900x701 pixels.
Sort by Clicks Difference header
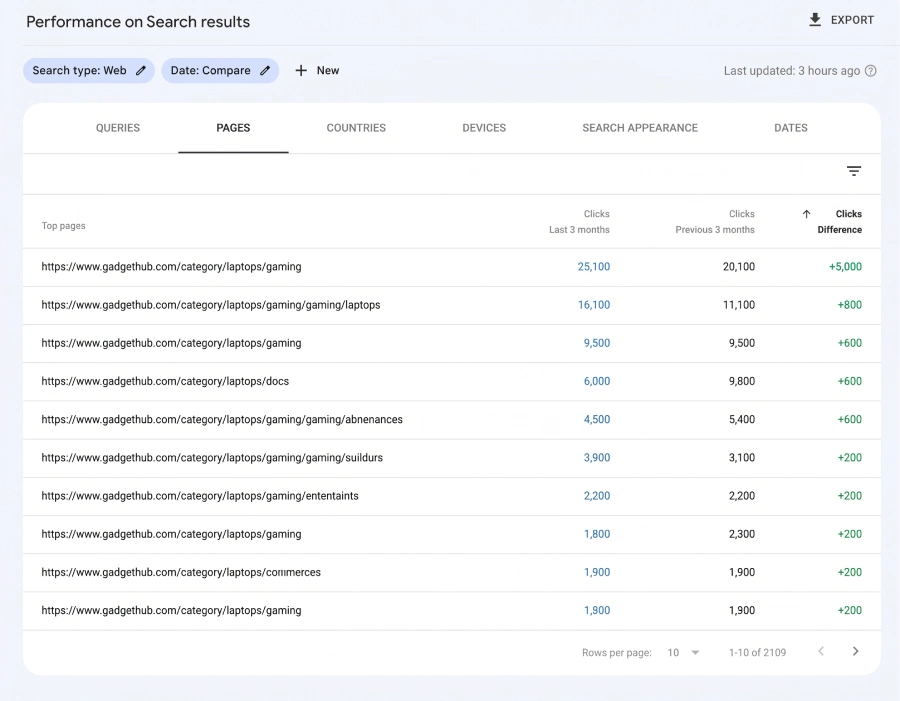[x=839, y=222]
